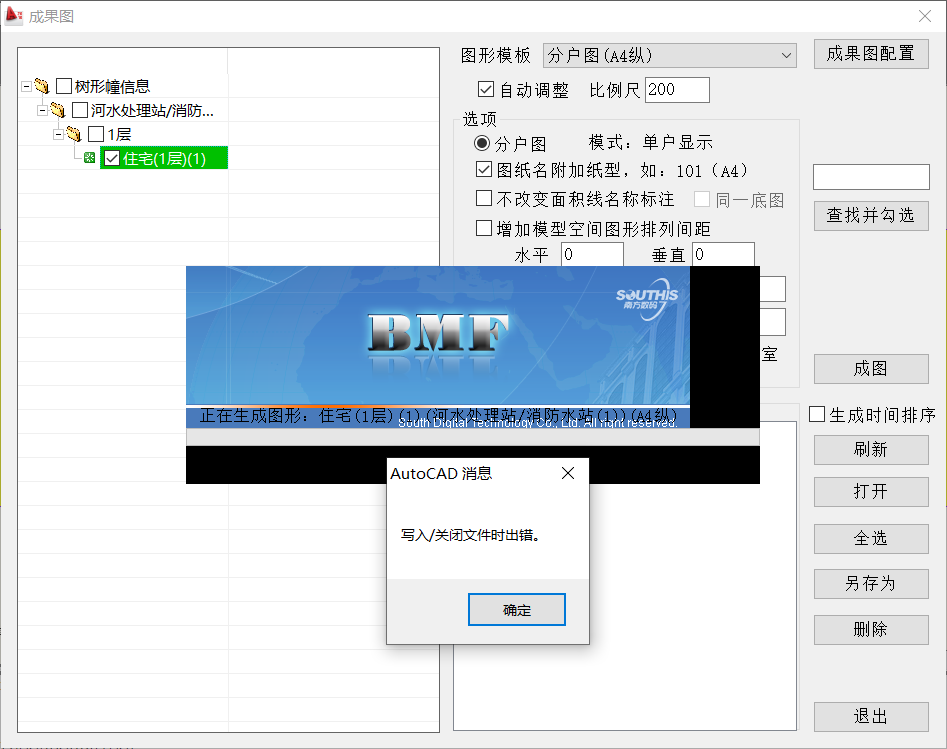Image resolution: width=947 pixels, height=749 pixels.
Task: Click folder icon beside 河水处理站/消防...
Action: pos(57,110)
